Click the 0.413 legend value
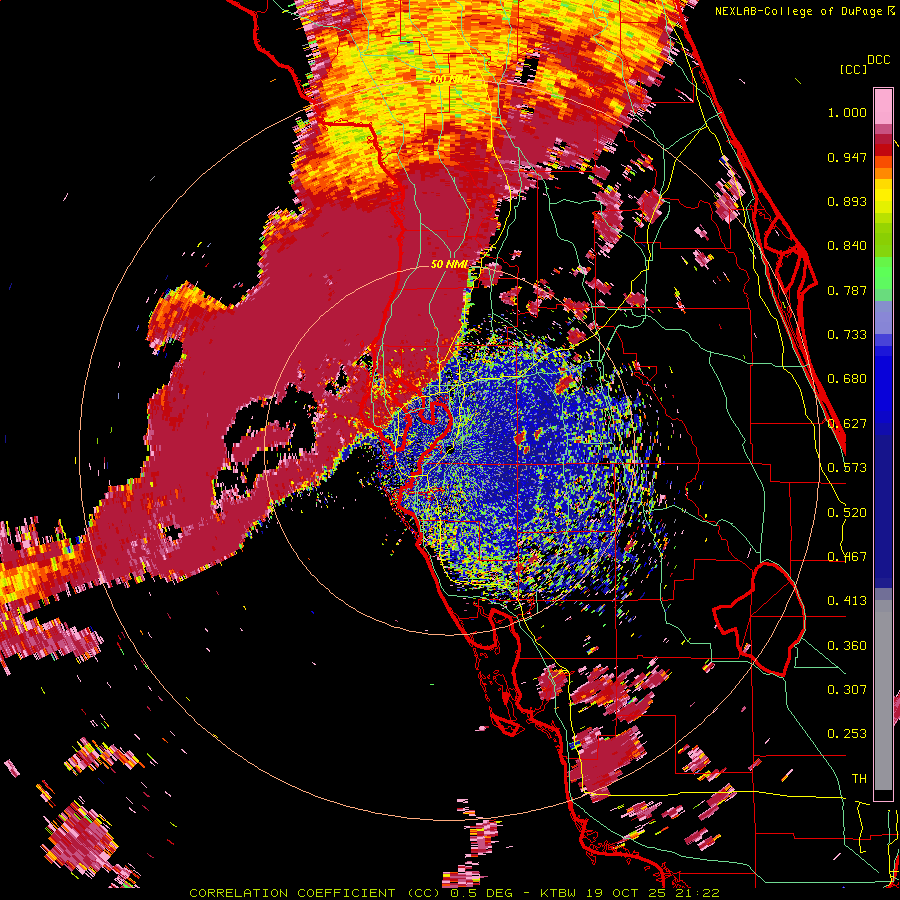Screen dimensions: 900x900 (x=847, y=601)
